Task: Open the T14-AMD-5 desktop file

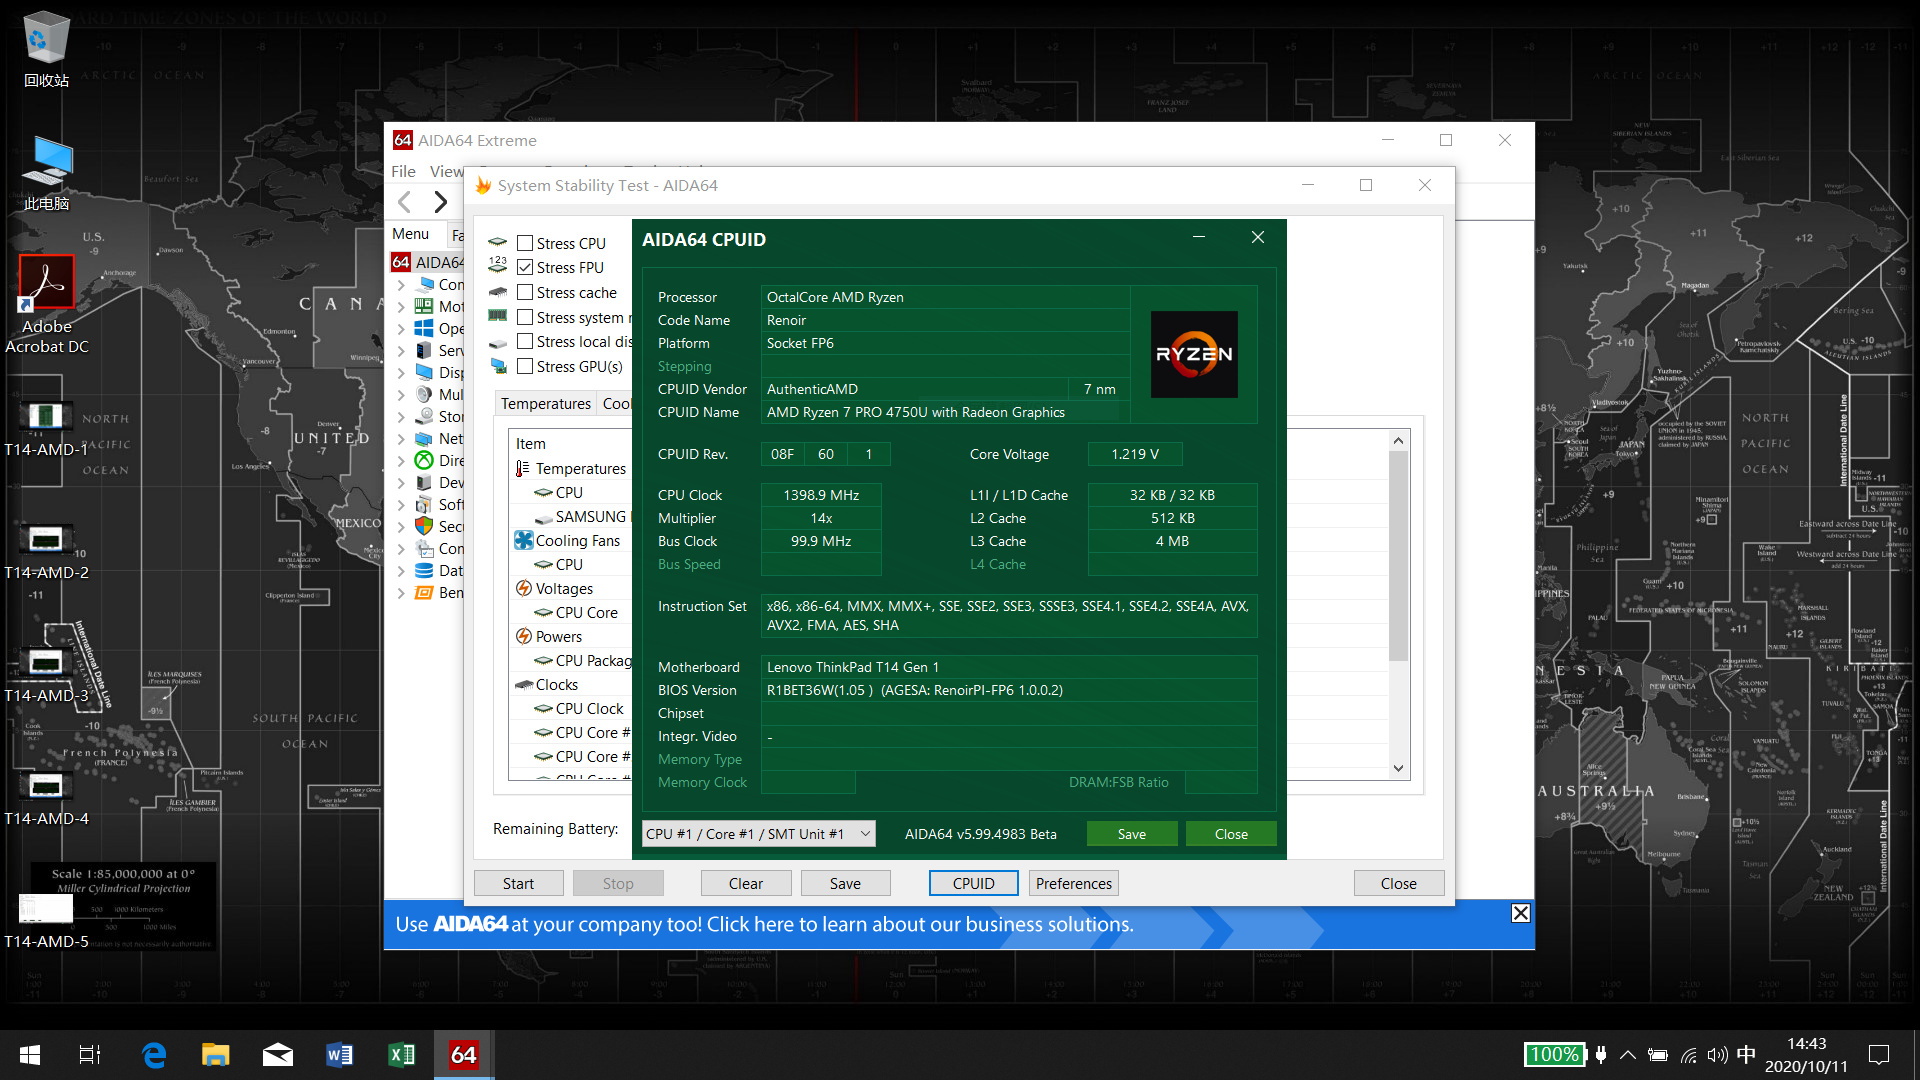Action: pyautogui.click(x=46, y=919)
